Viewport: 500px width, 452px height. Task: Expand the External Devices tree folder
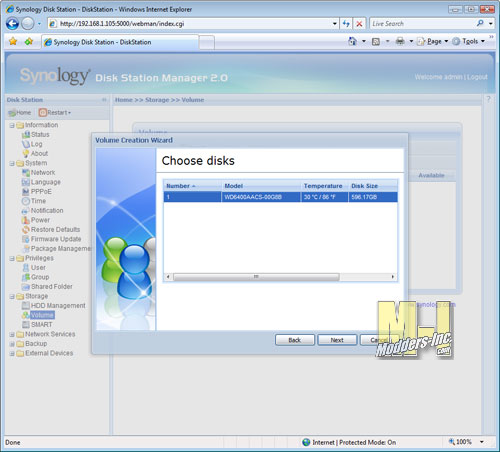(12, 354)
